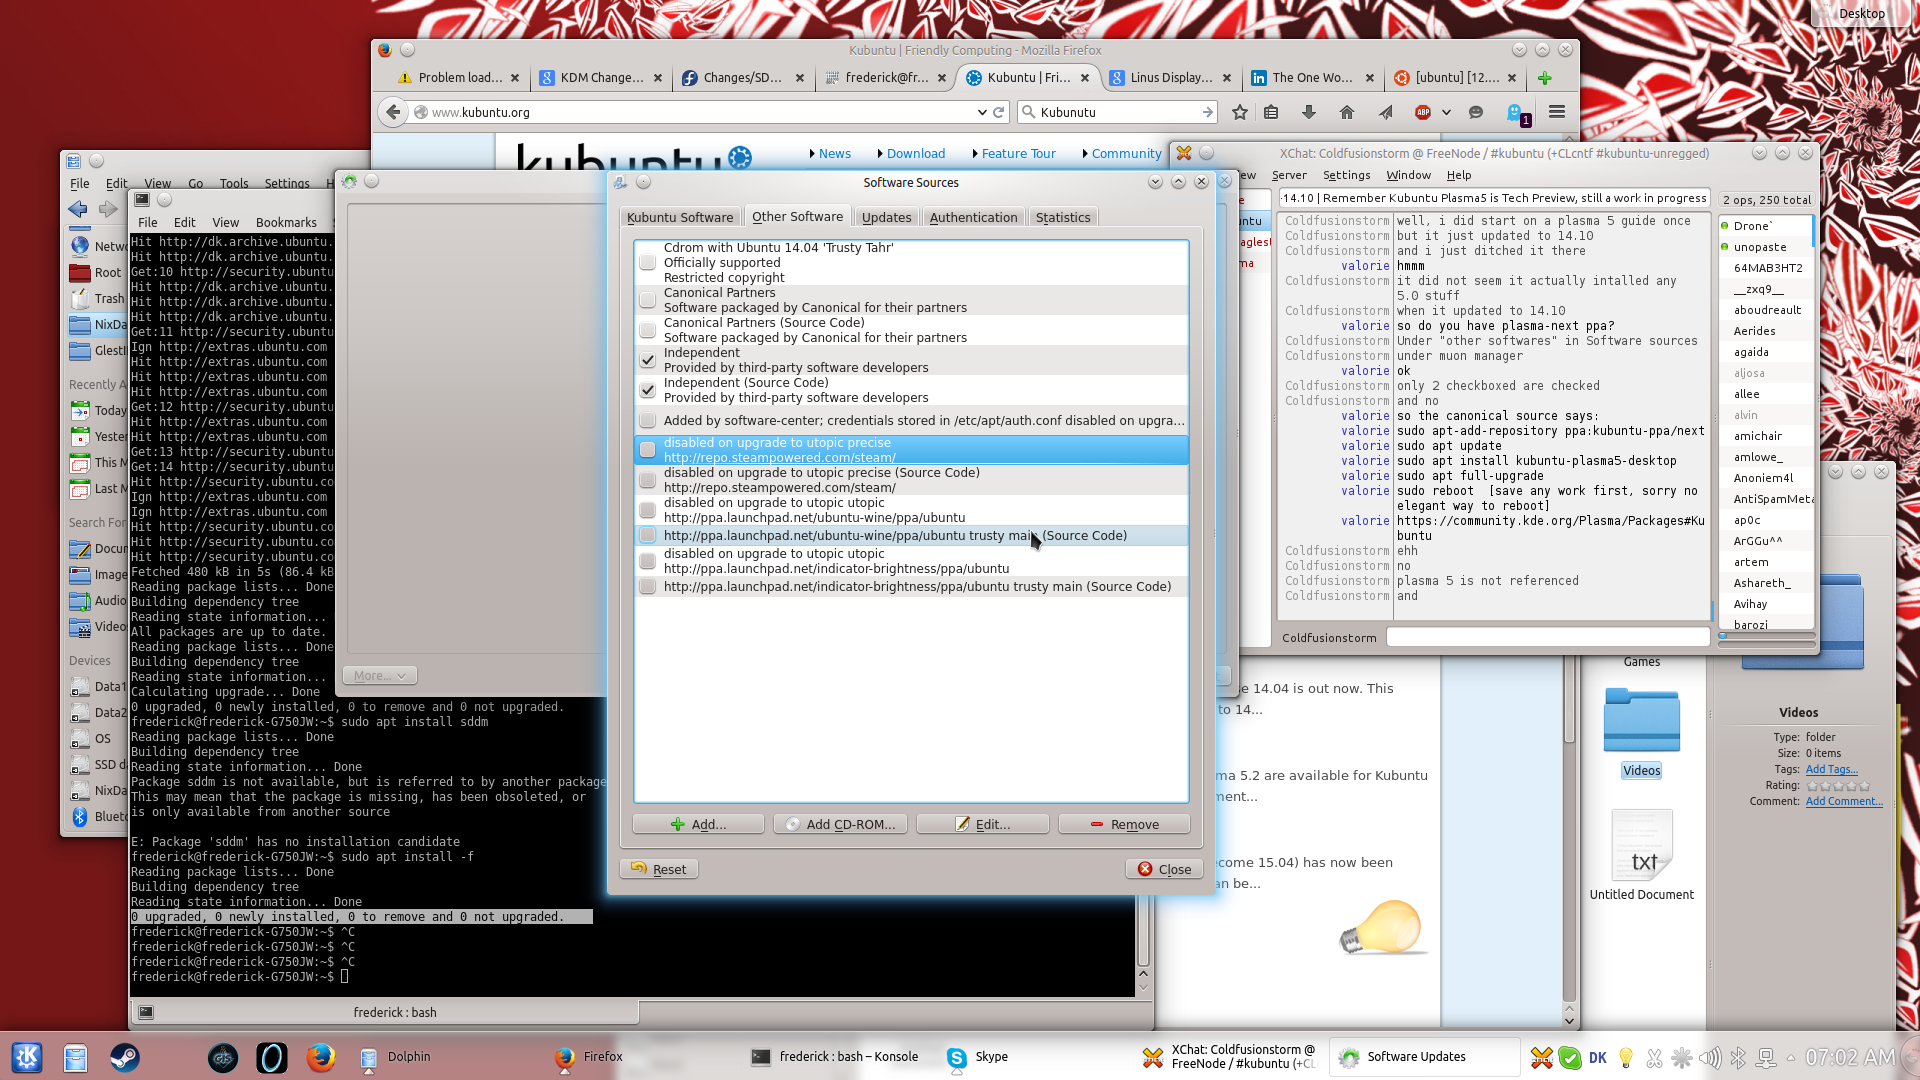This screenshot has width=1920, height=1080.
Task: Click the volume icon in system tray
Action: [x=1710, y=1057]
